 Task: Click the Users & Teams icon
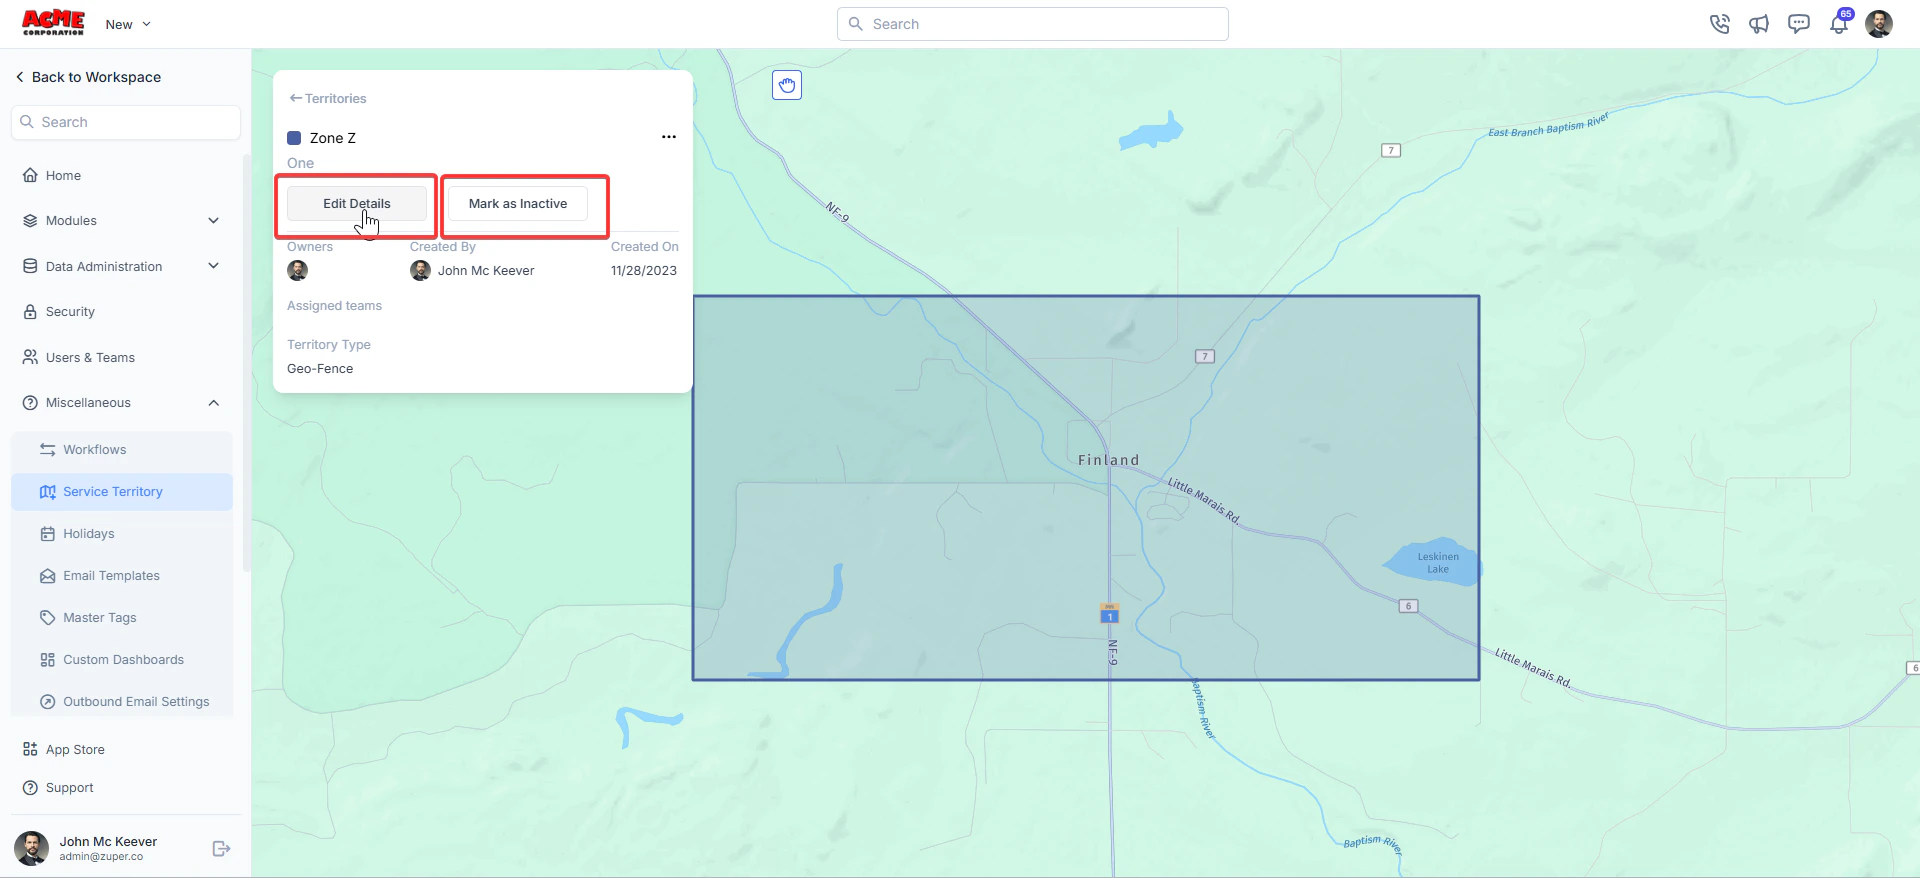[x=30, y=357]
